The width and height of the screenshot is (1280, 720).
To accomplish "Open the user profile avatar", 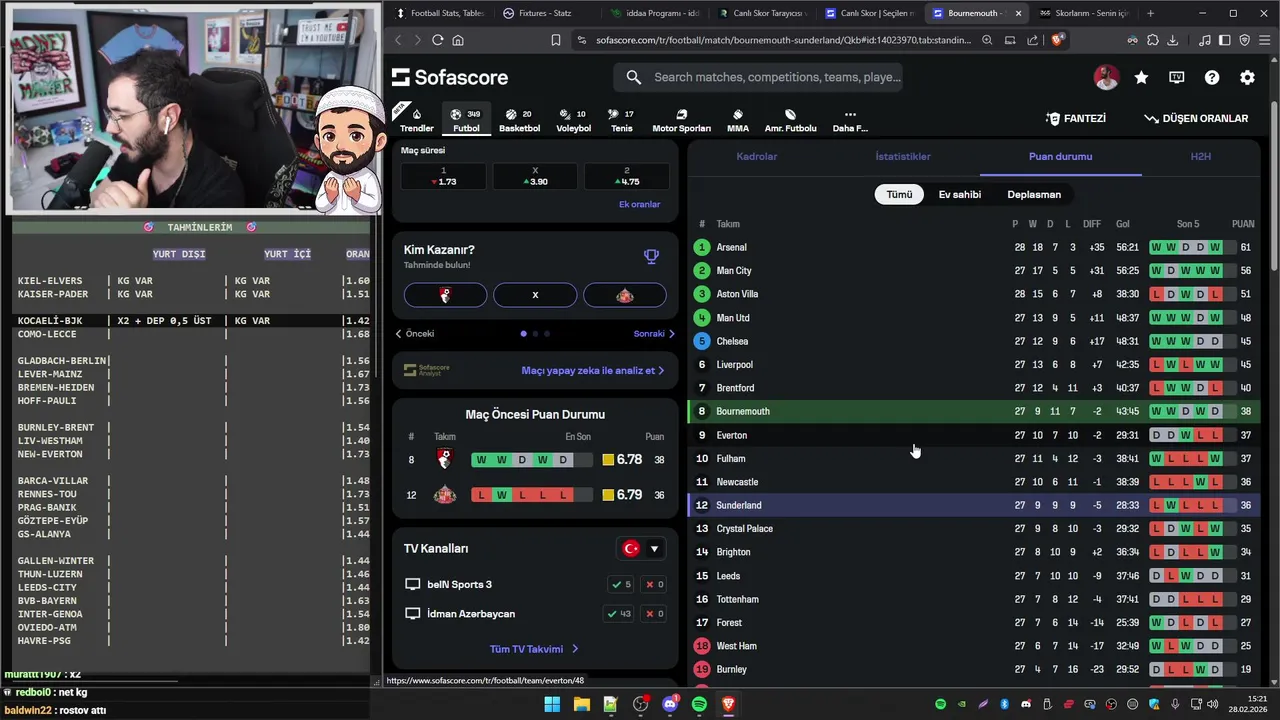I will click(1106, 77).
